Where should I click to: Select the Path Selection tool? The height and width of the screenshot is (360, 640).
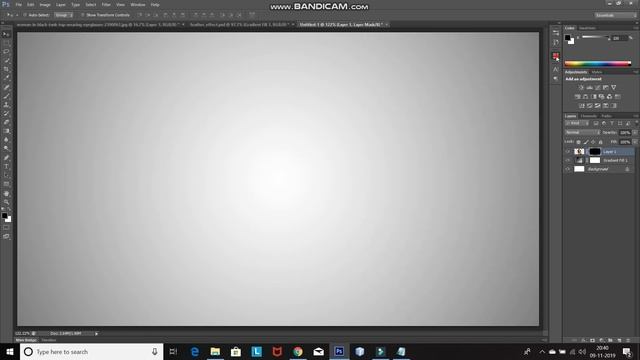click(x=6, y=176)
